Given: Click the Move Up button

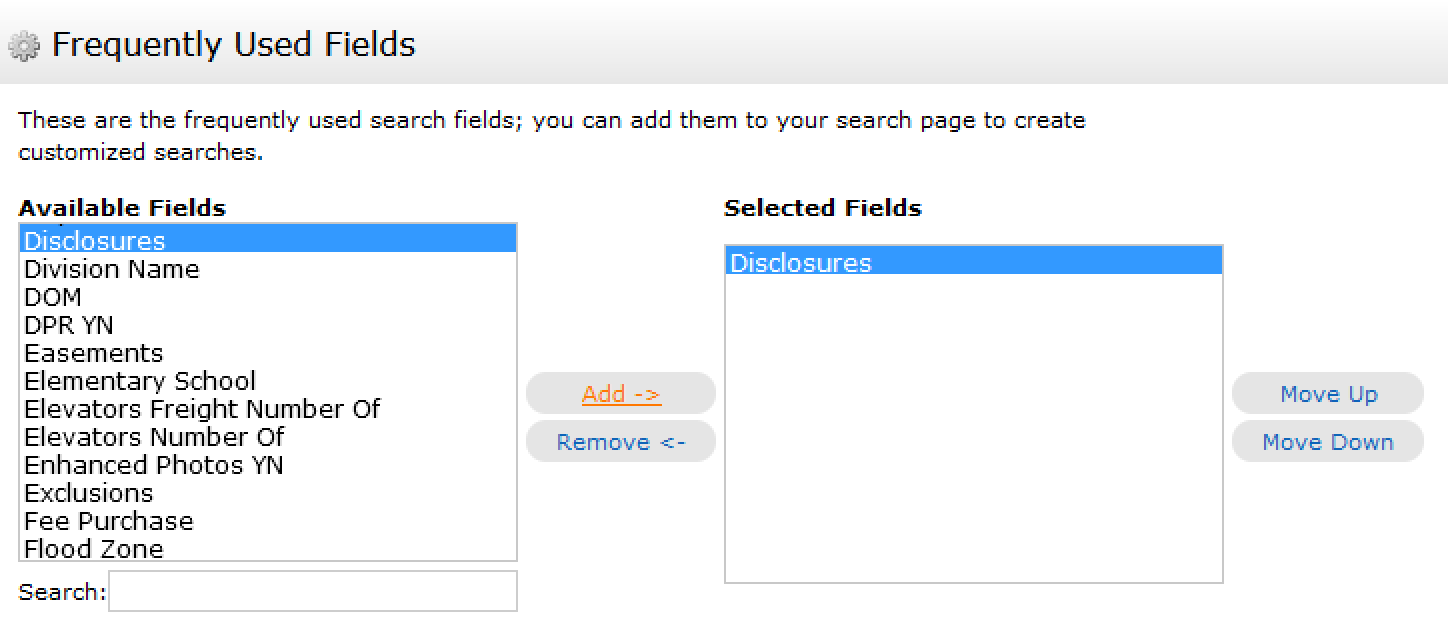Looking at the screenshot, I should pyautogui.click(x=1328, y=394).
